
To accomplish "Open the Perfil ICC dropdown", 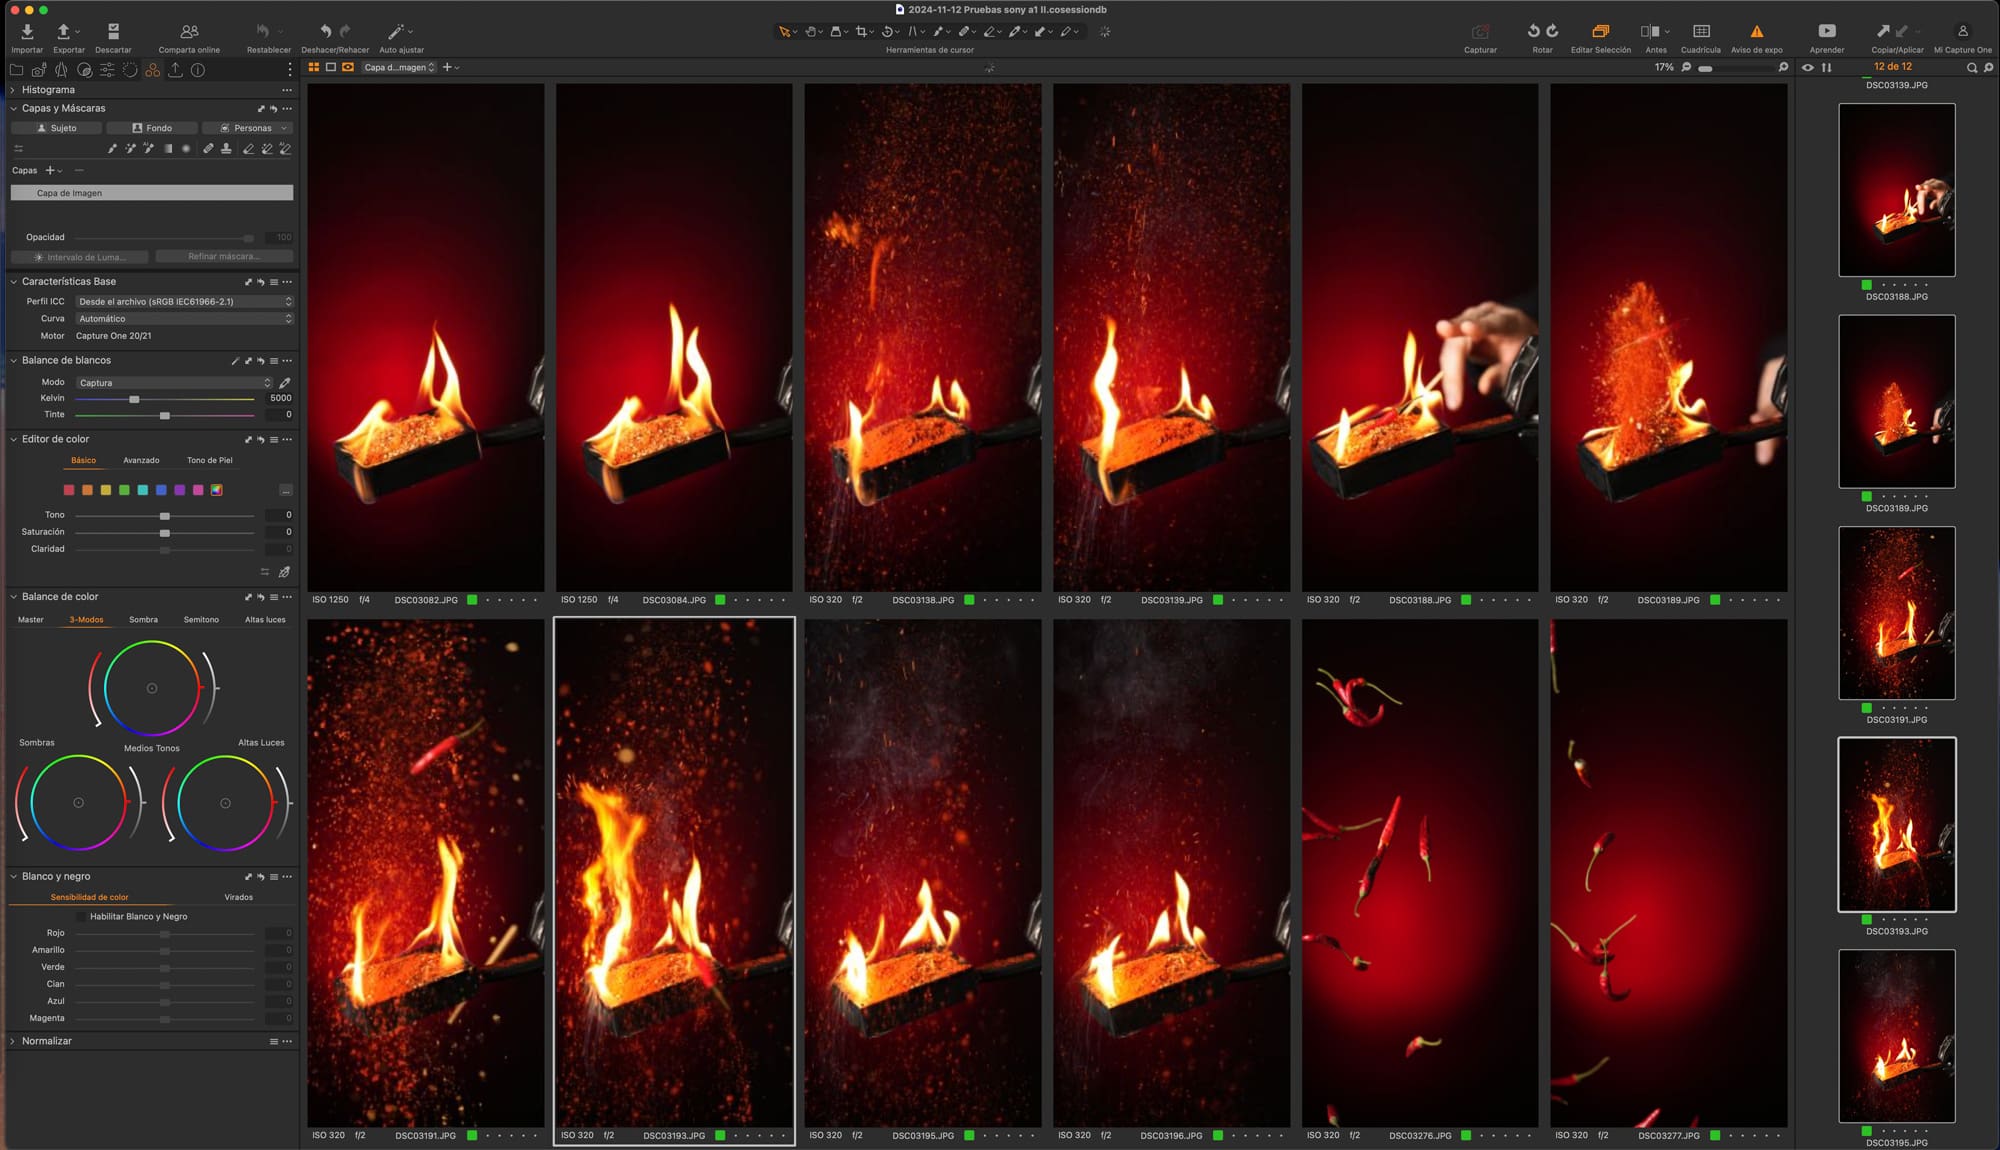I will pyautogui.click(x=184, y=302).
